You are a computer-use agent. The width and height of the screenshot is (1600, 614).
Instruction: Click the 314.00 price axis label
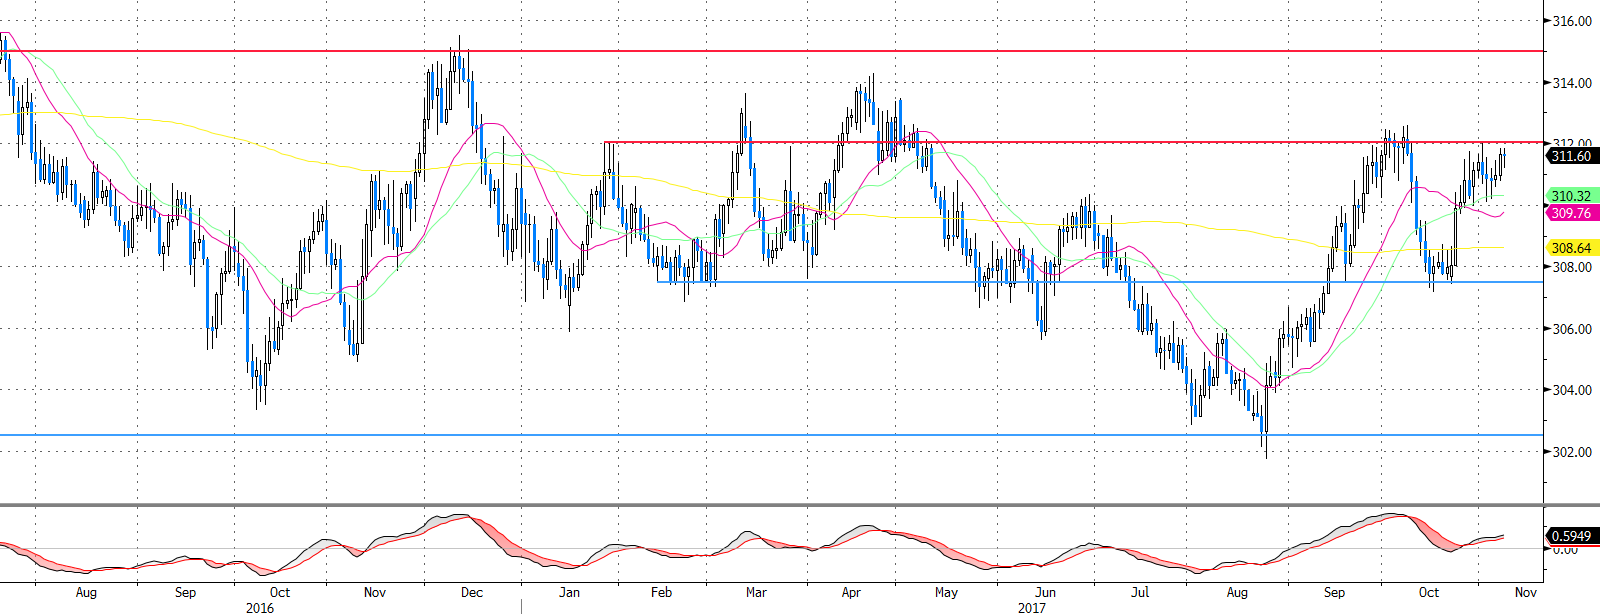click(x=1572, y=83)
